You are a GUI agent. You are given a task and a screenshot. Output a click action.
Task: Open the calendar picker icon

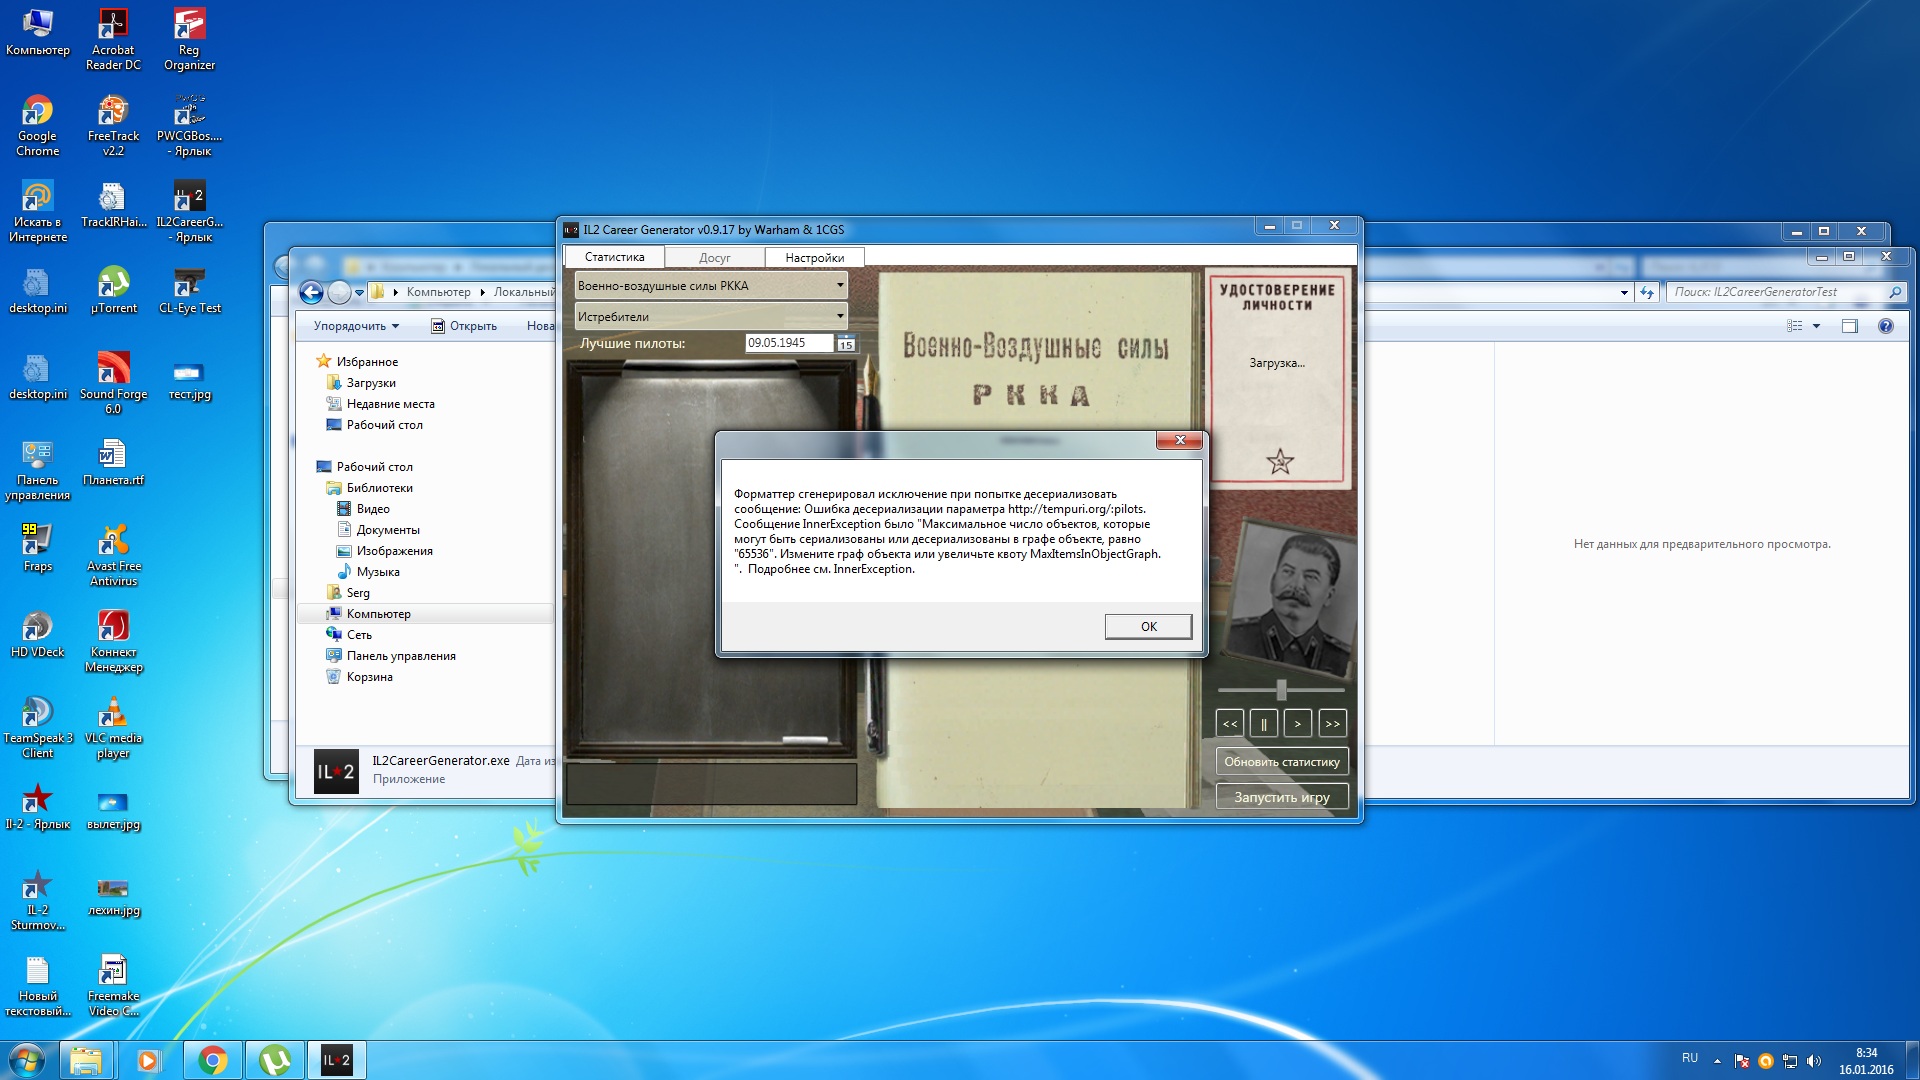tap(846, 344)
